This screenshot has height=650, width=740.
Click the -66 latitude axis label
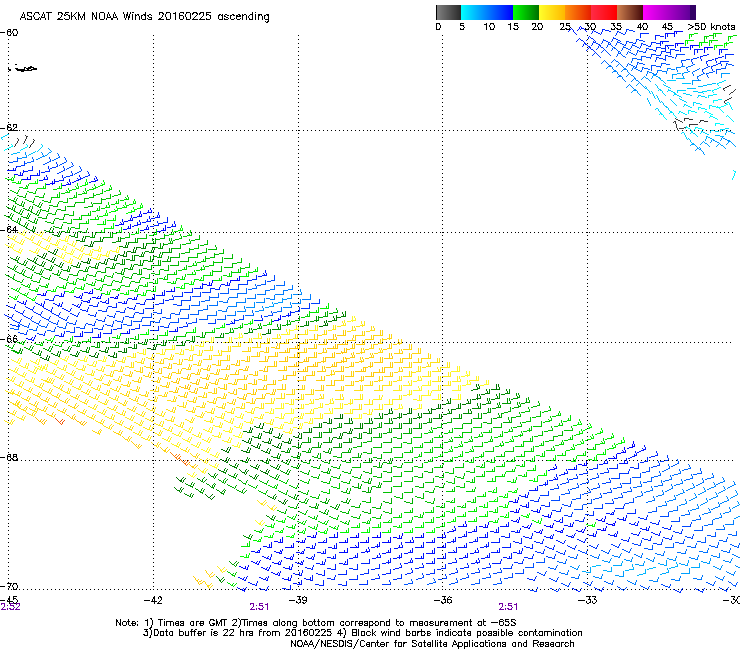[x=9, y=339]
